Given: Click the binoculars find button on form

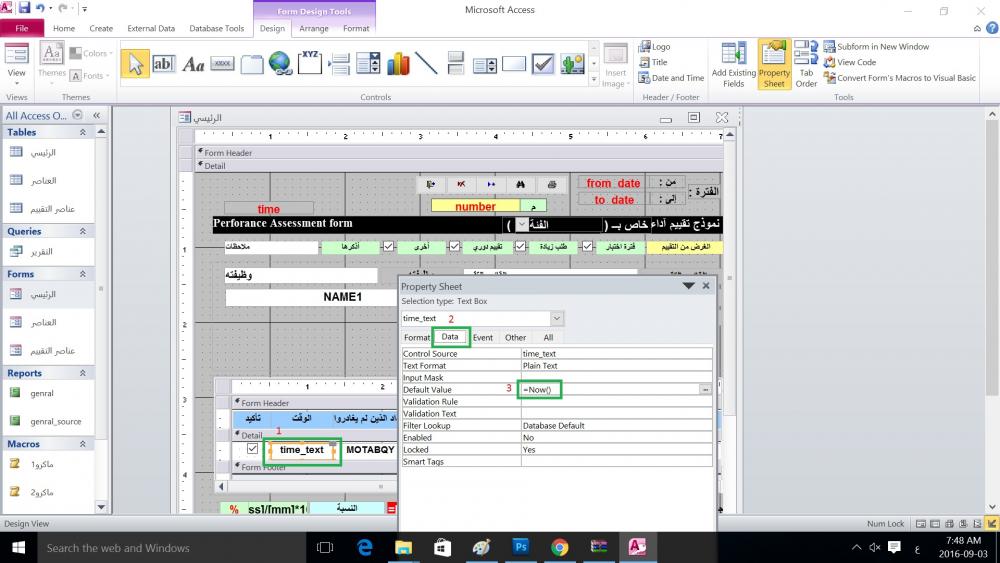Looking at the screenshot, I should click(520, 184).
